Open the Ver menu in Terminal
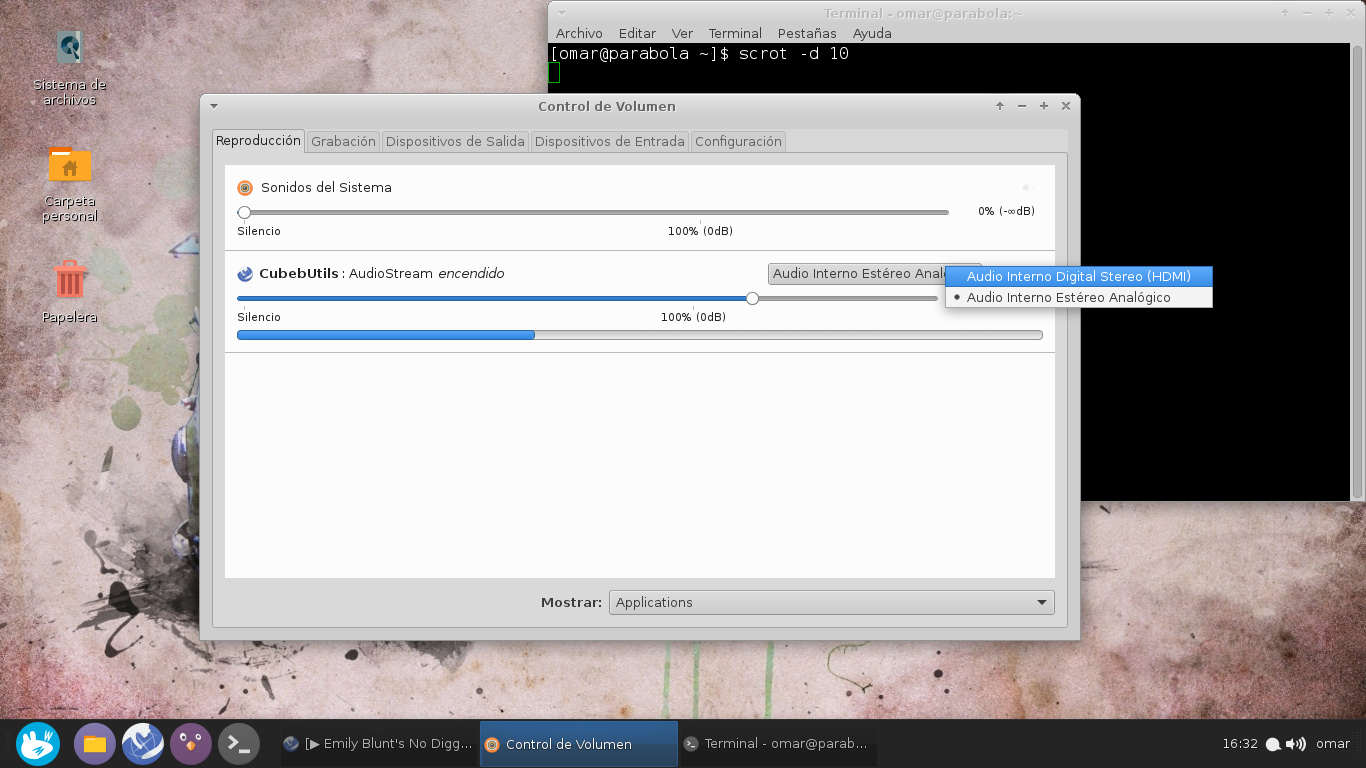 (x=682, y=33)
